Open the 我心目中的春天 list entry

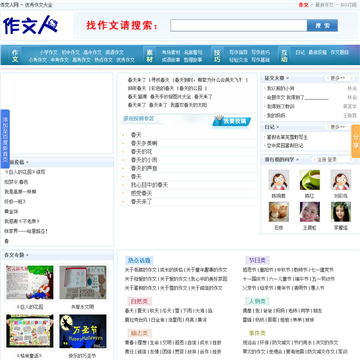click(x=149, y=185)
